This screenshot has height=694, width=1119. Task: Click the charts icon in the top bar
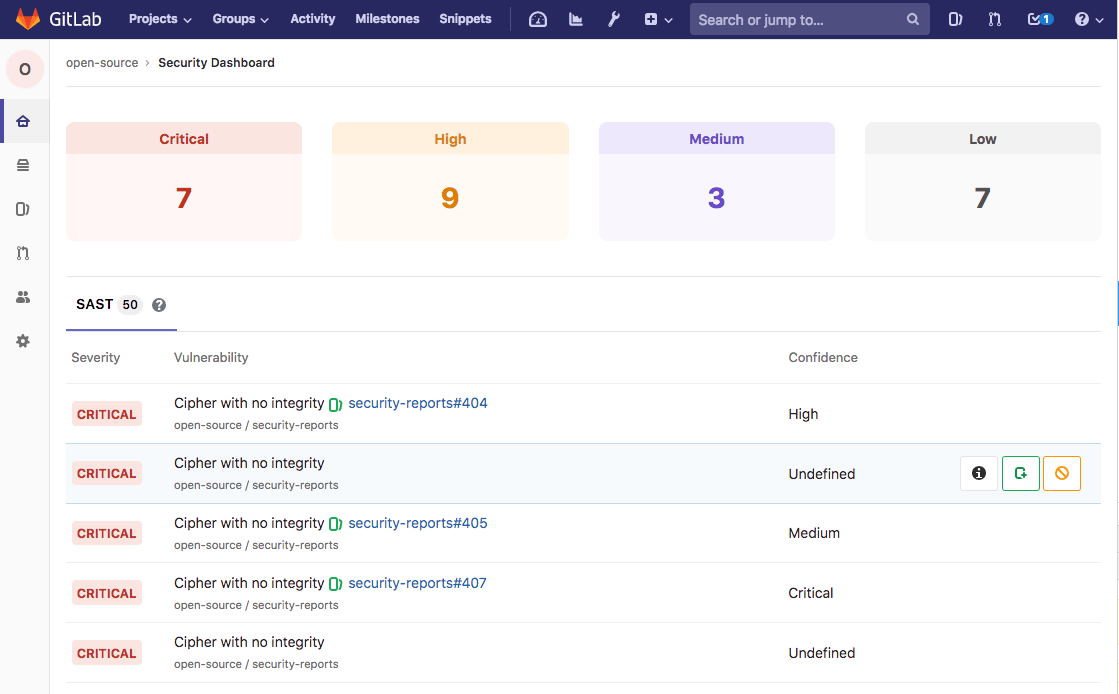click(x=575, y=19)
